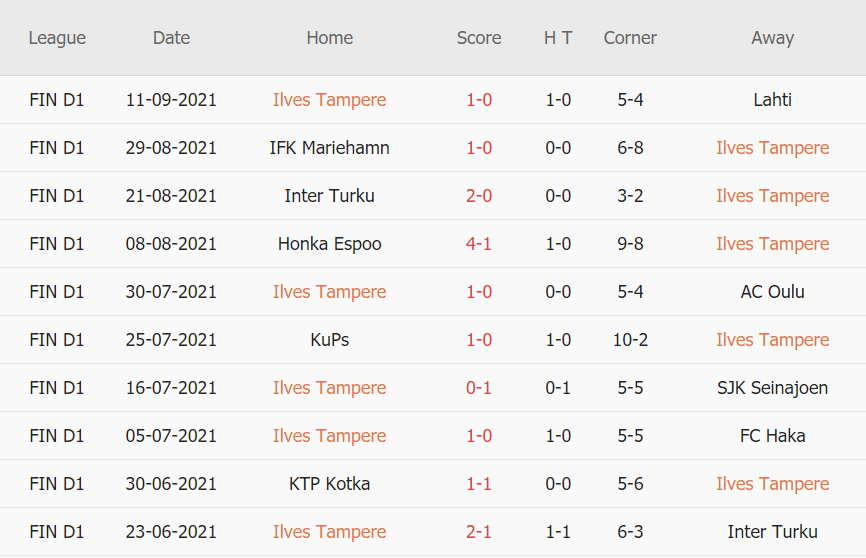Open the Lahti away team link
The width and height of the screenshot is (866, 558).
(772, 100)
